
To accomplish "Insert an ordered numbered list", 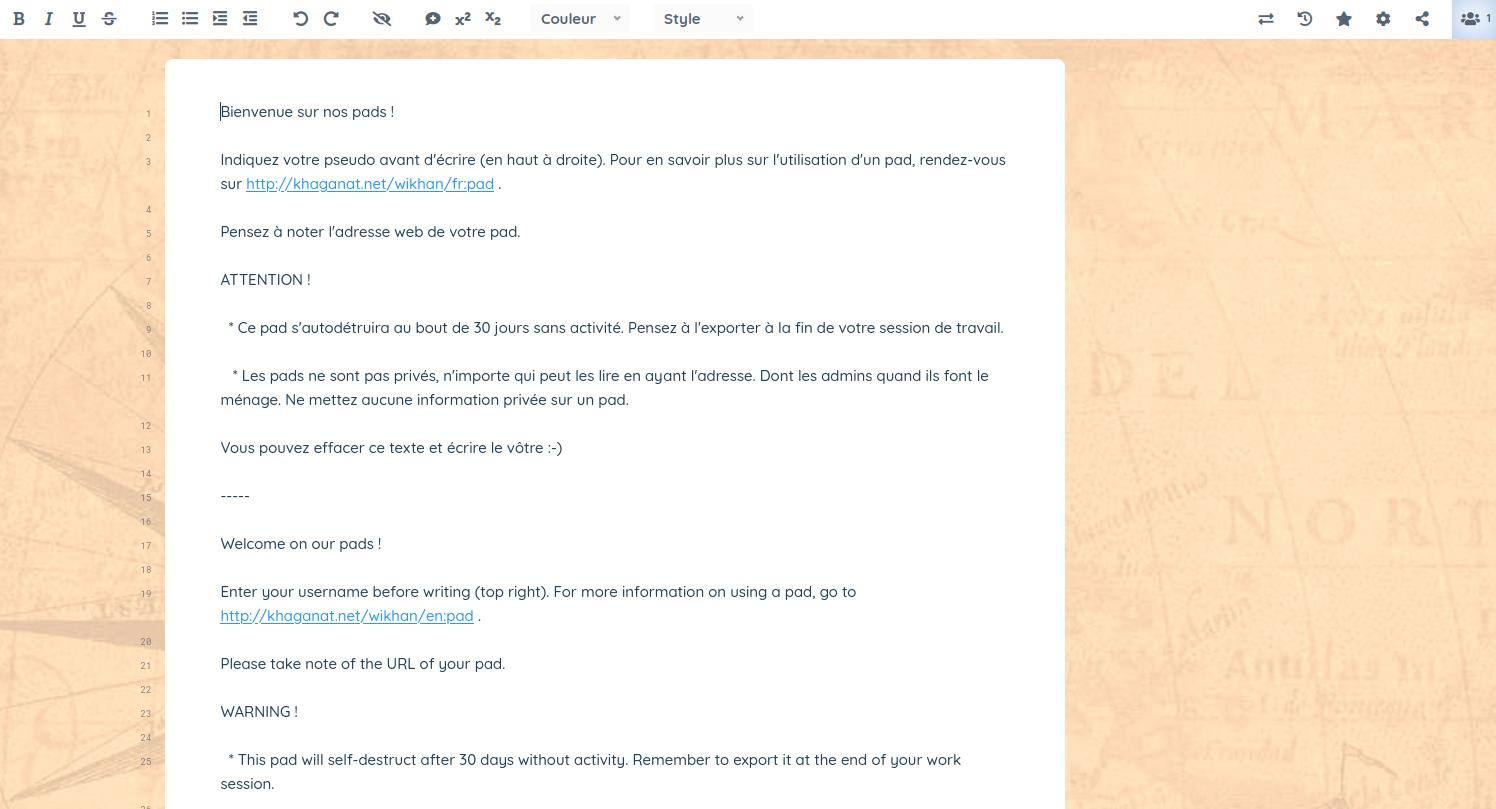I will pos(160,19).
